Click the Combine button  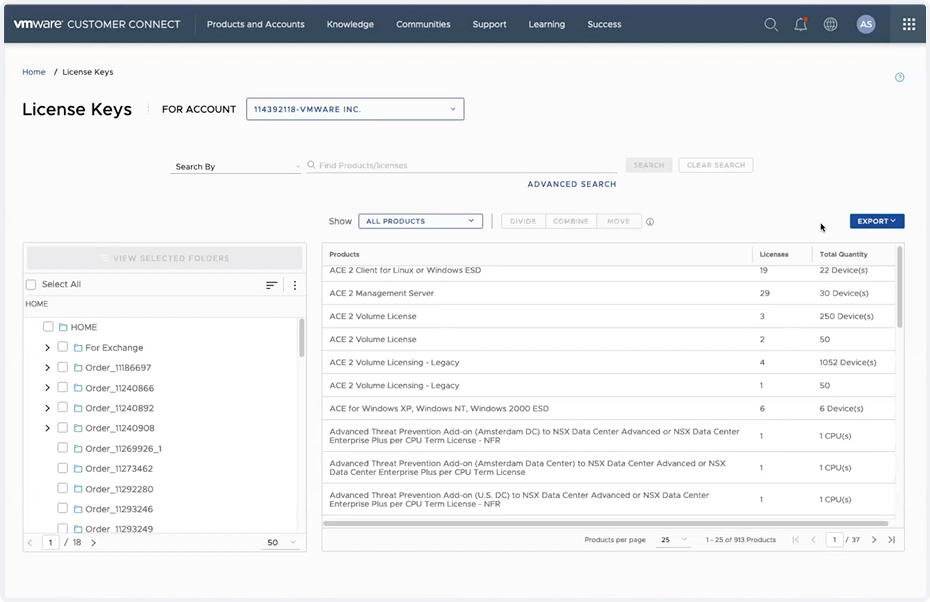coord(571,221)
